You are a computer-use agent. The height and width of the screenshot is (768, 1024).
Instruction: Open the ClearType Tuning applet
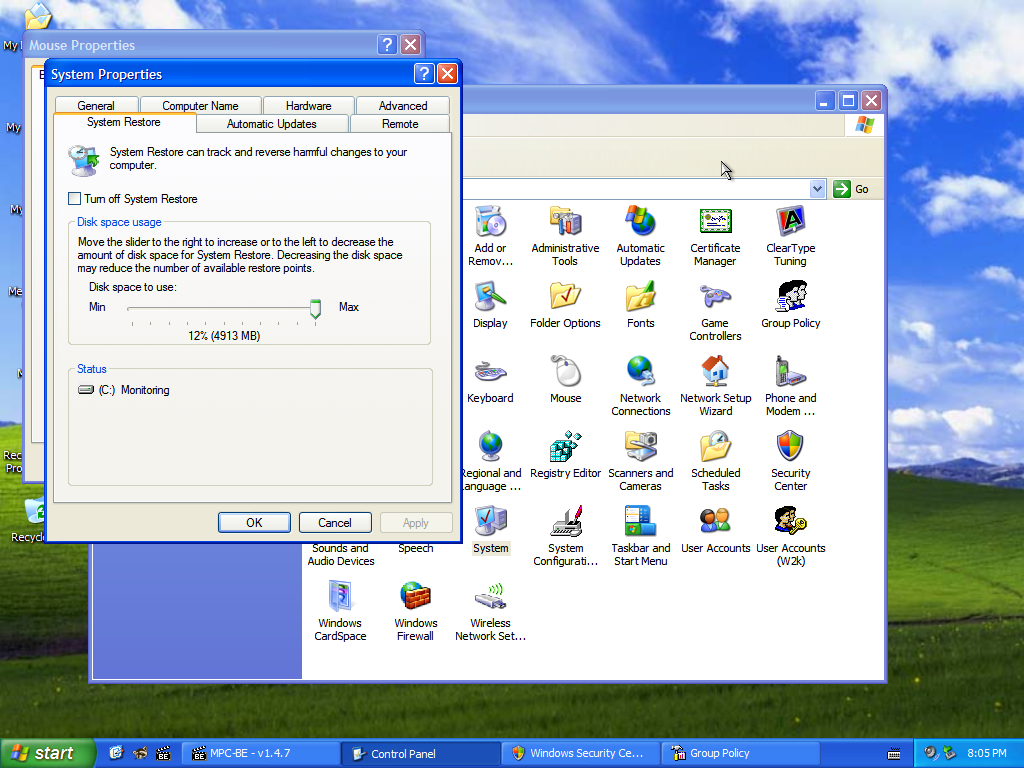pos(790,223)
